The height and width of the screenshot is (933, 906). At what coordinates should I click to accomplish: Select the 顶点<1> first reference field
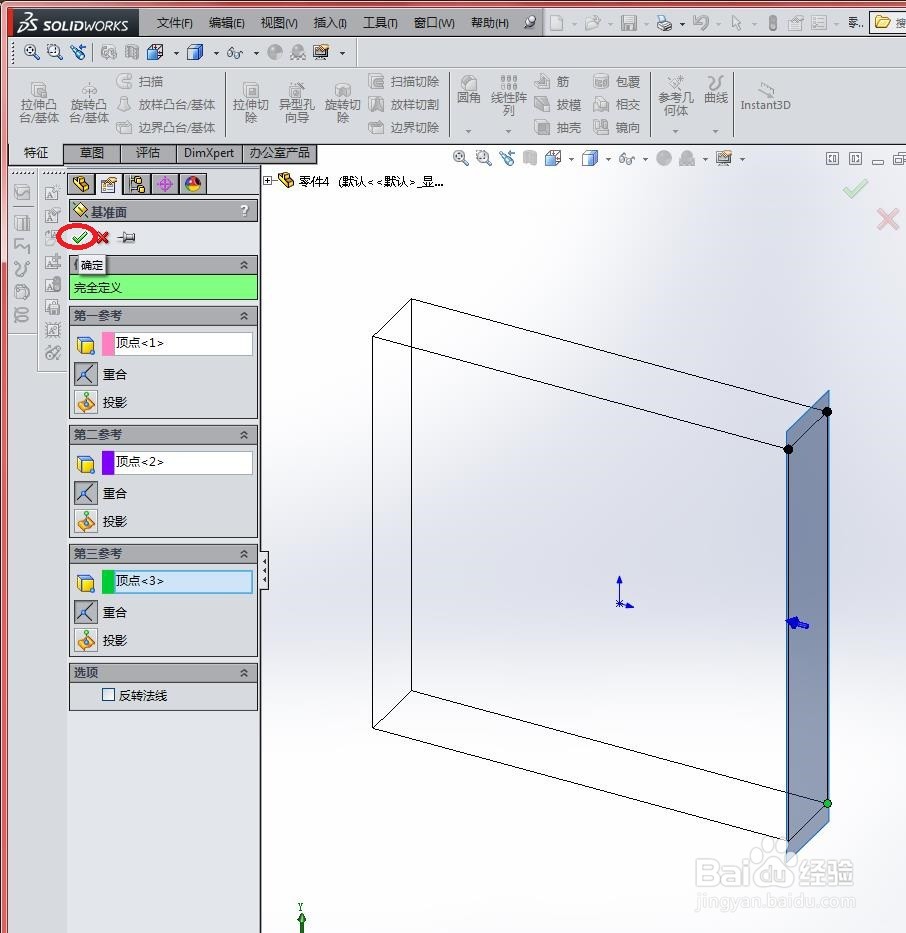point(184,343)
